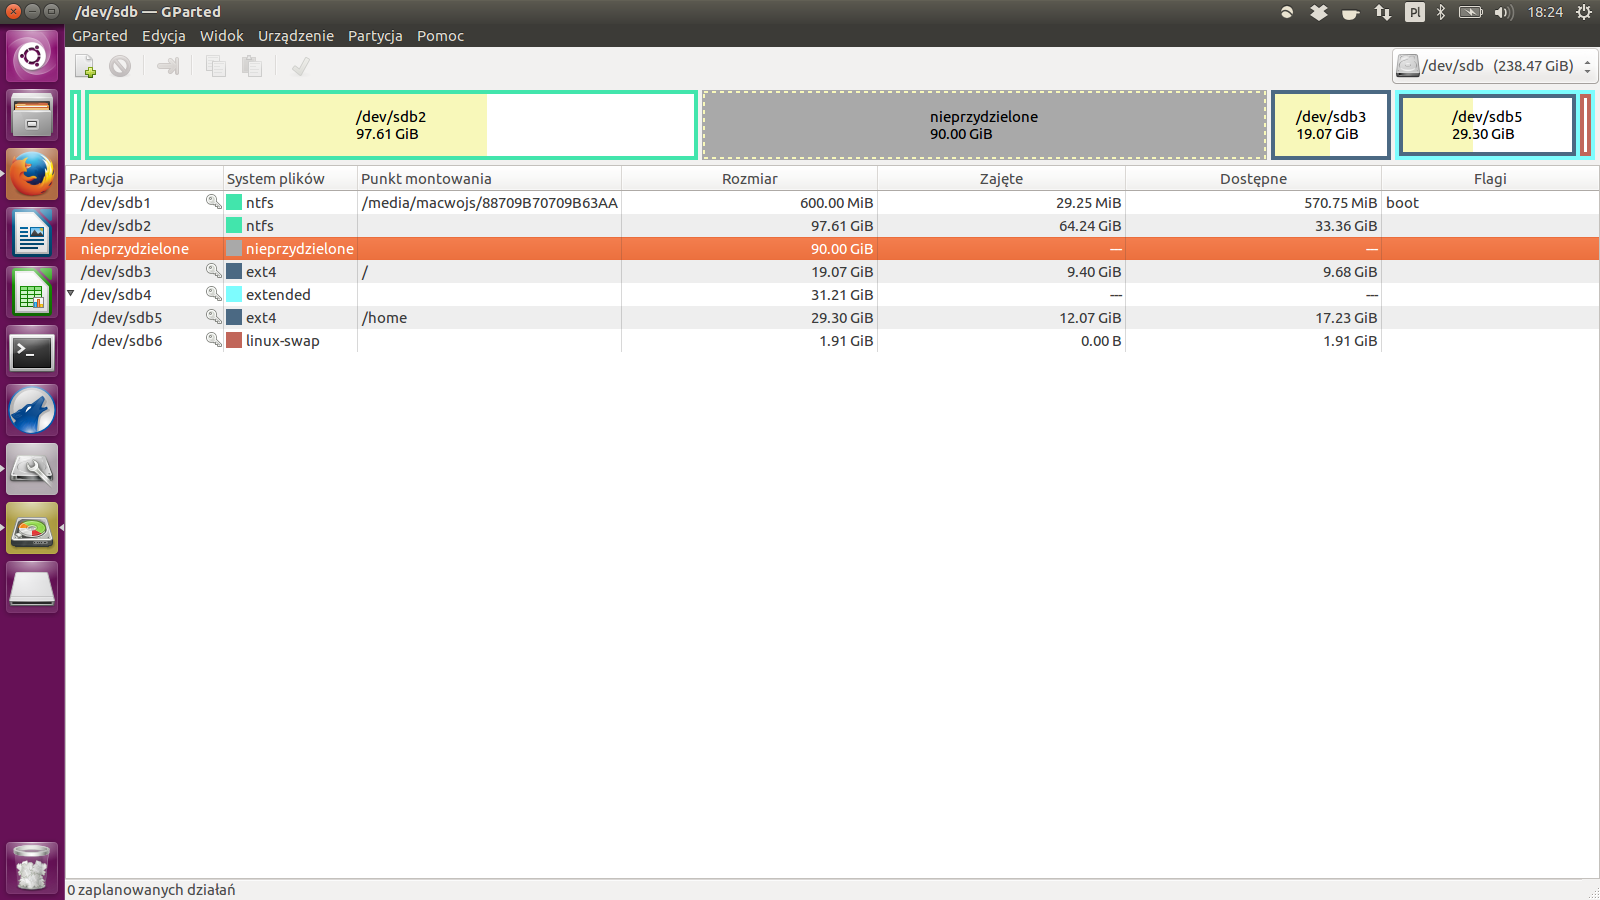1600x900 pixels.
Task: Select the /dev/sdb2 ntfs row
Action: coord(832,225)
